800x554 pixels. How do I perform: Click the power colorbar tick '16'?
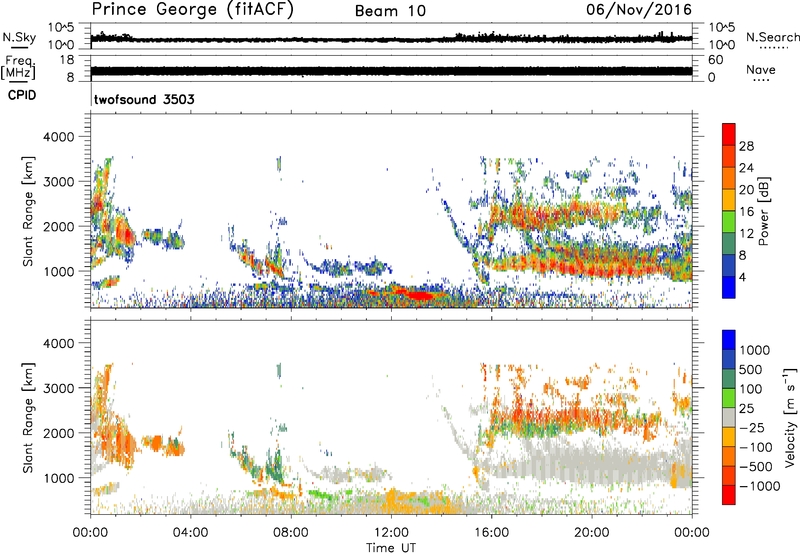tap(746, 212)
